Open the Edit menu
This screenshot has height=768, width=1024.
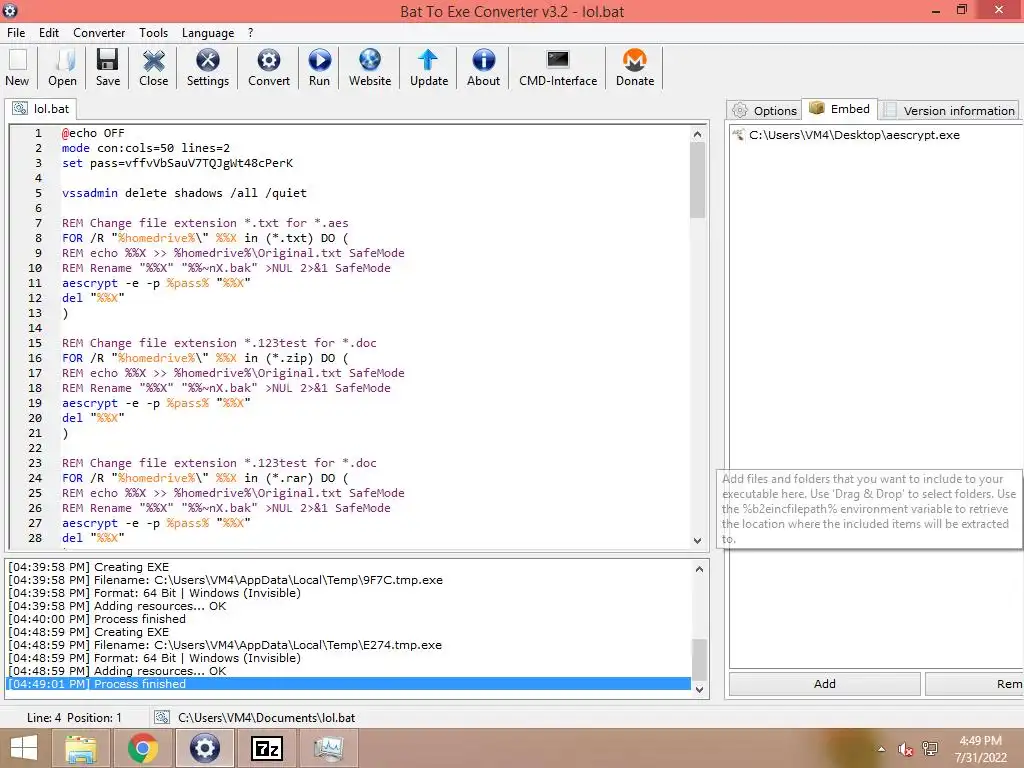[x=49, y=33]
